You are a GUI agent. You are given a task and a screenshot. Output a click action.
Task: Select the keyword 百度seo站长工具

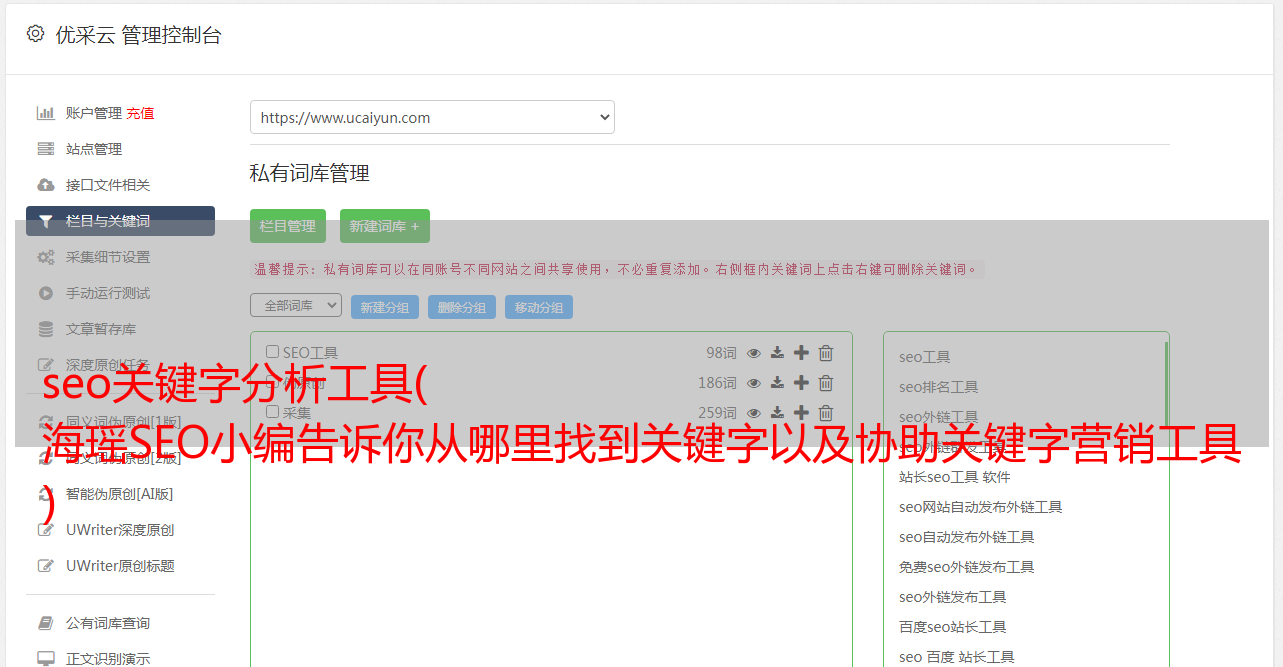953,627
